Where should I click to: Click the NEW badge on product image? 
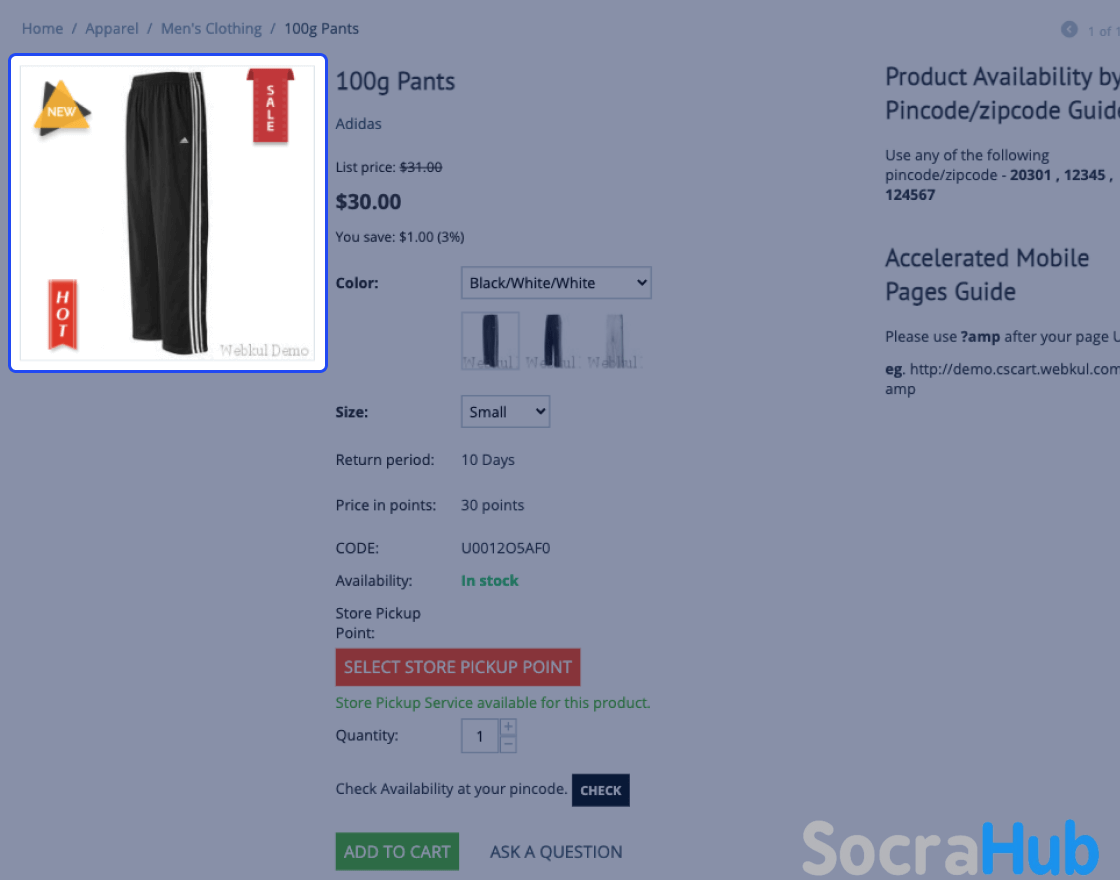pyautogui.click(x=62, y=109)
